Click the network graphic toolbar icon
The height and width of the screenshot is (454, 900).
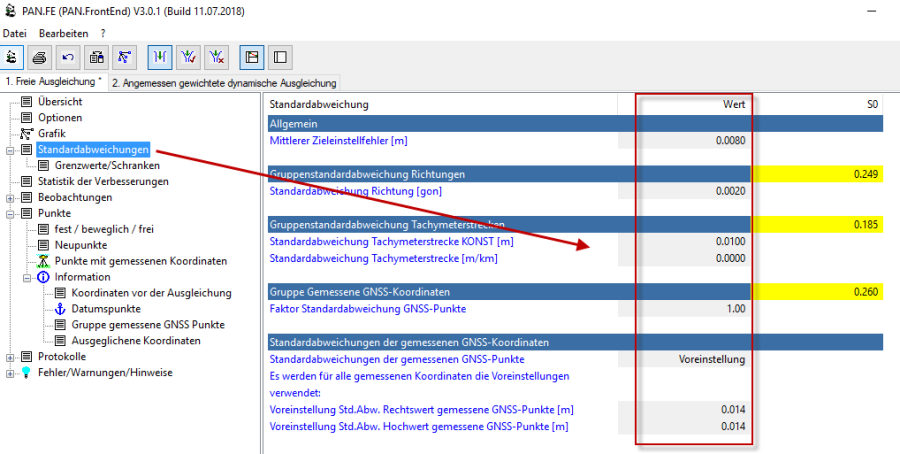pyautogui.click(x=125, y=57)
